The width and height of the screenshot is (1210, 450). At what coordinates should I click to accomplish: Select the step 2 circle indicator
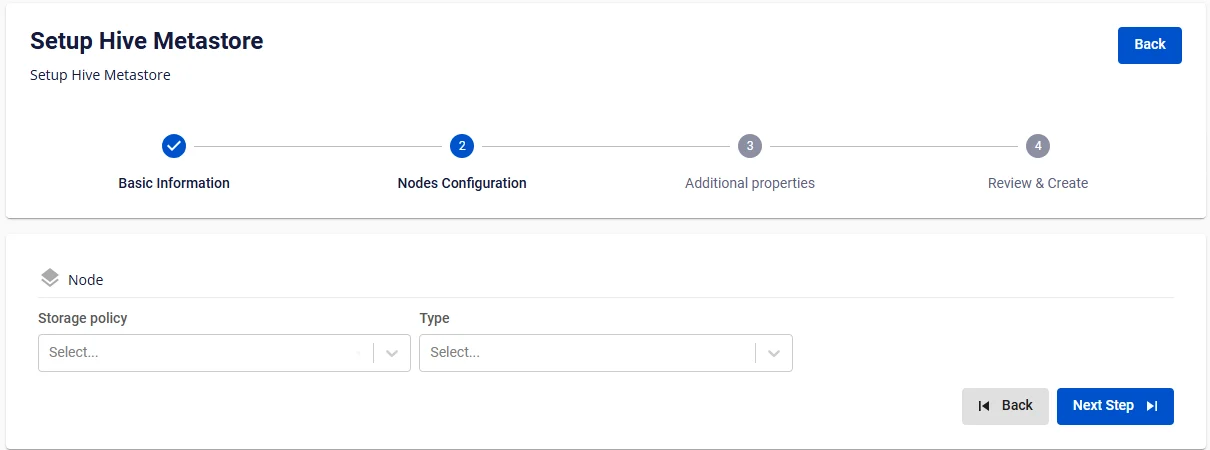coord(462,146)
